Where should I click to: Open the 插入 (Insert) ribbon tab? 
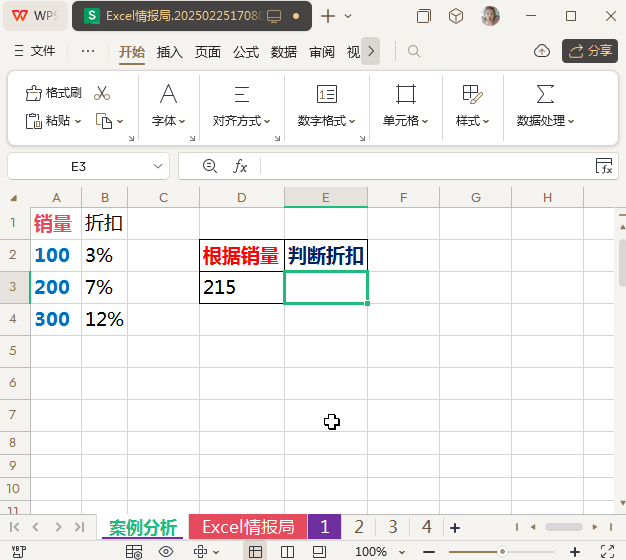(x=170, y=52)
